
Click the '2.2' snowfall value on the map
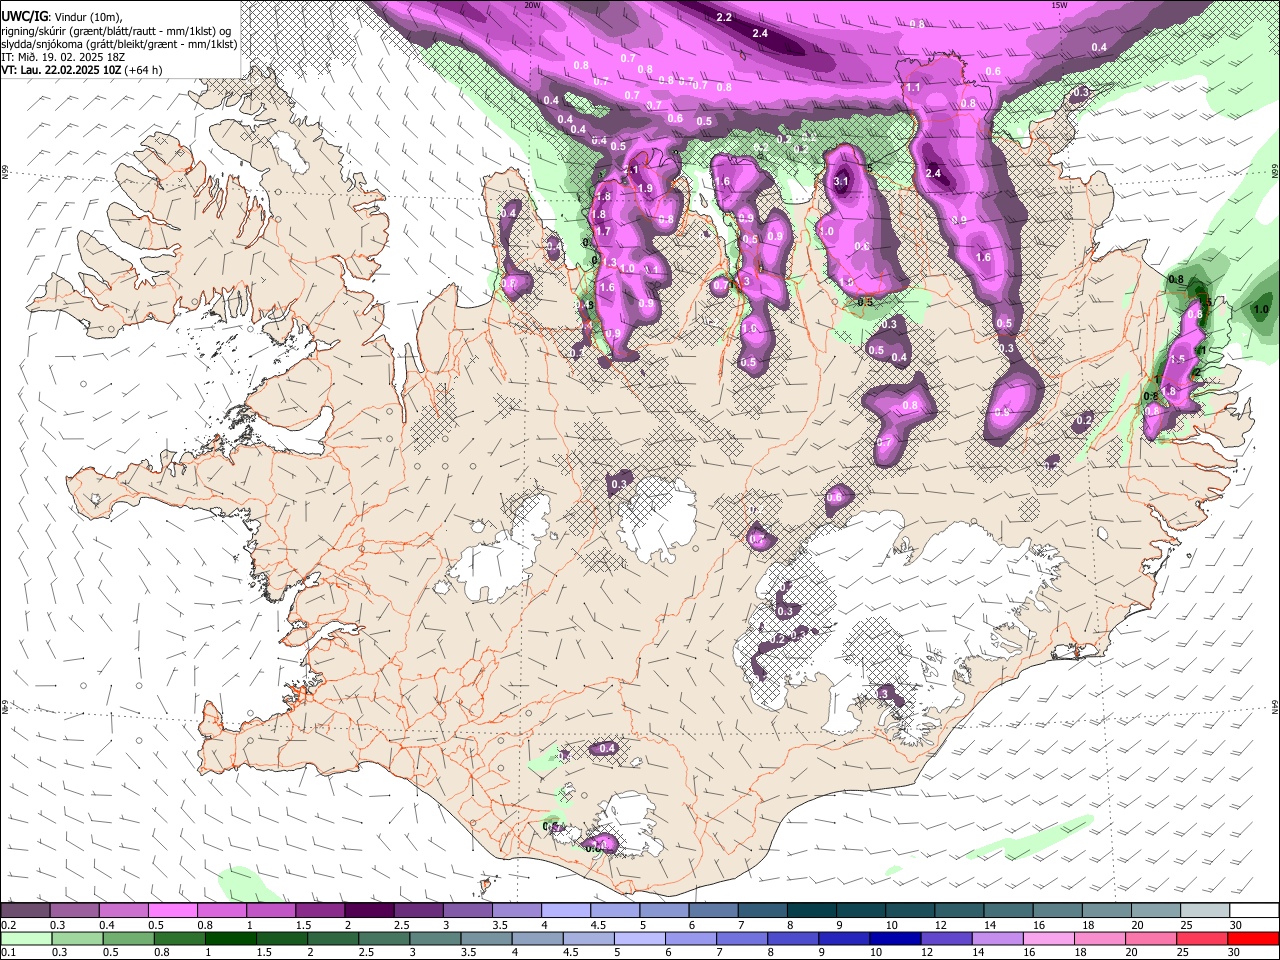coord(725,18)
